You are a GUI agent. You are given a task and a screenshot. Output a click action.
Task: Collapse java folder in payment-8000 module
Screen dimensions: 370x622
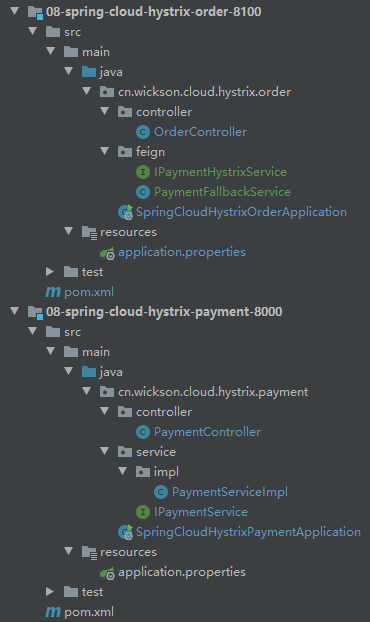(x=69, y=371)
